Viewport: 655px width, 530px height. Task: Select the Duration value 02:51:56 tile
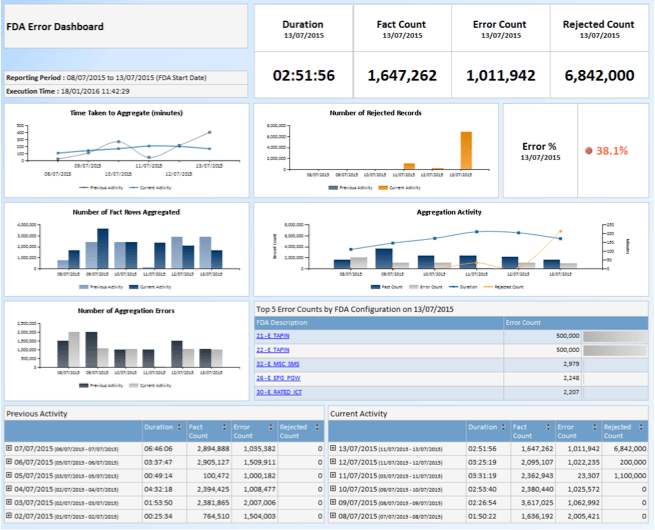click(304, 75)
